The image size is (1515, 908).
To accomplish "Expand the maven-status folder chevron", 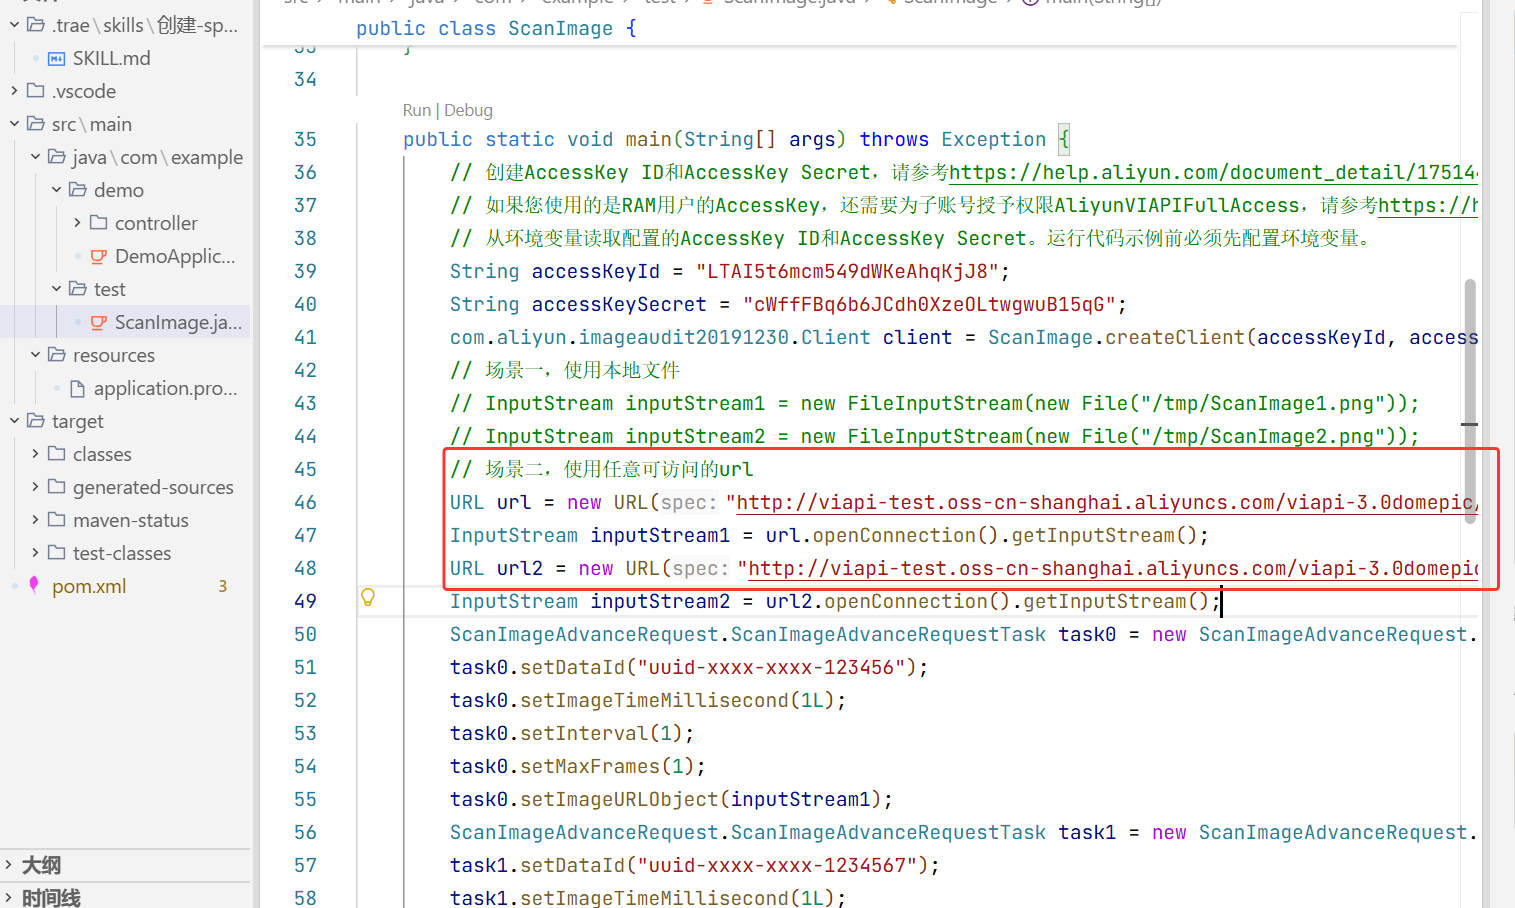I will [35, 520].
